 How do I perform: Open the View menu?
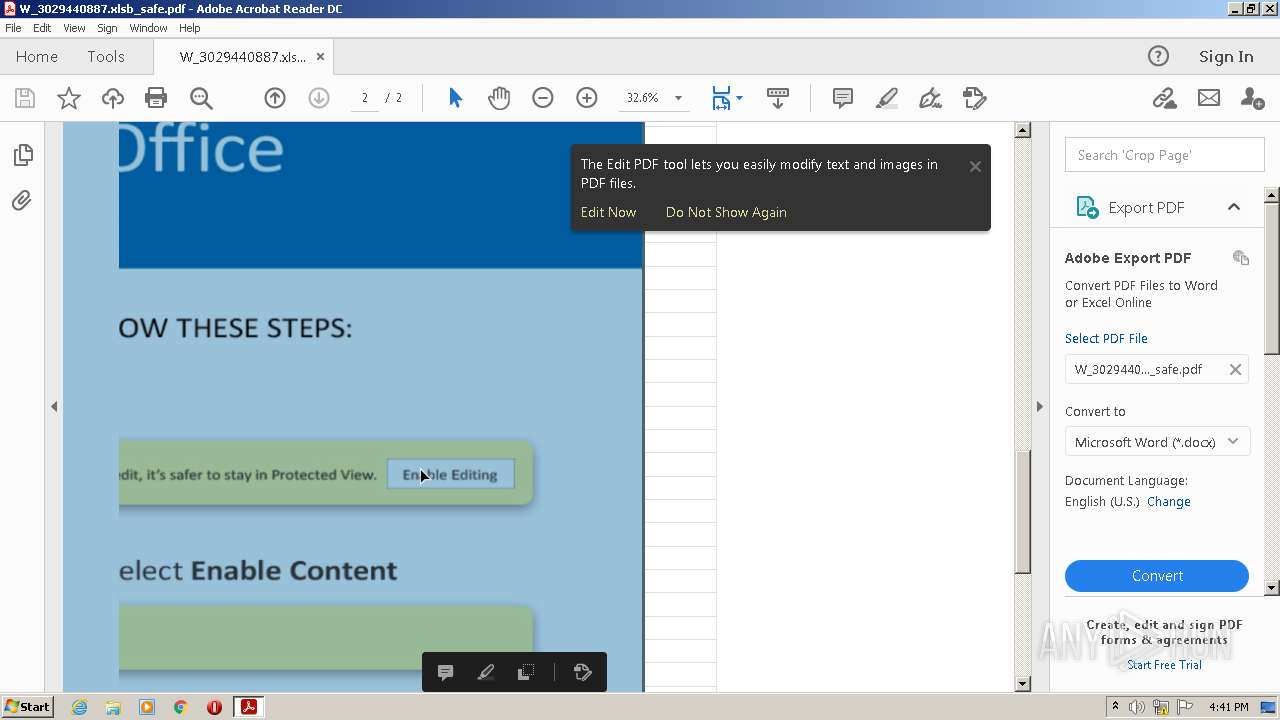[74, 28]
